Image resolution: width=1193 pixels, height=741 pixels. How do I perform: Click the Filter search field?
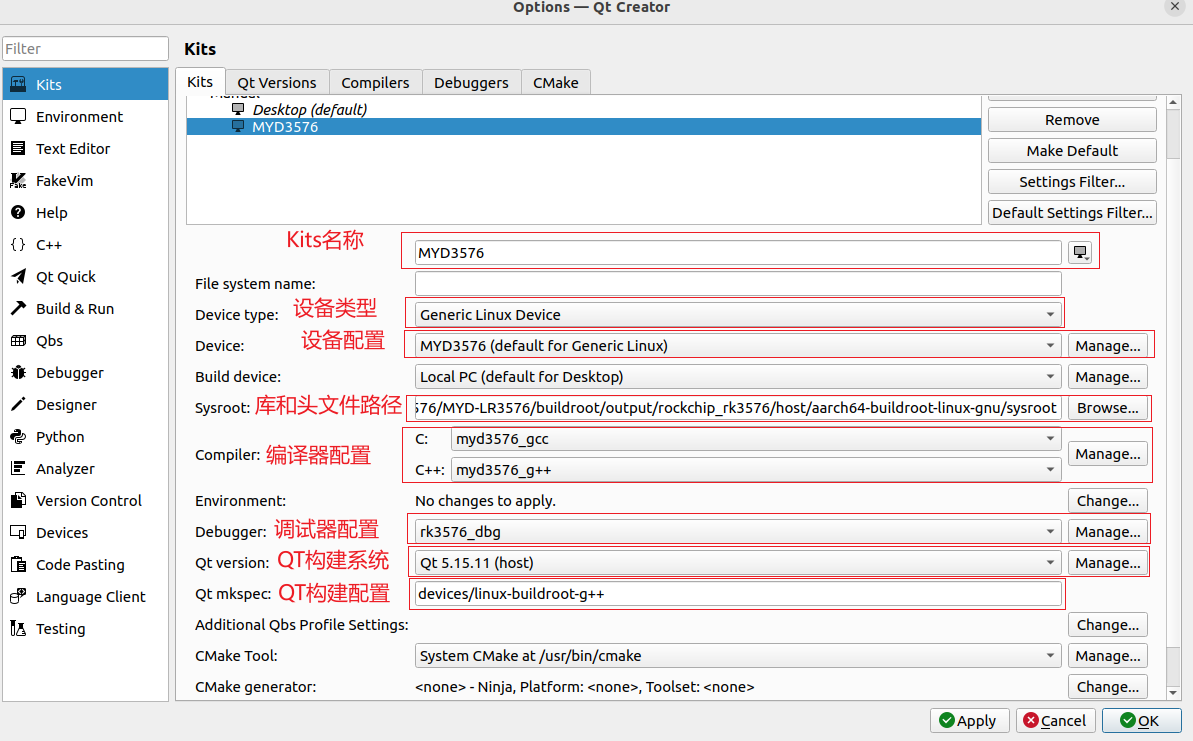click(x=85, y=48)
